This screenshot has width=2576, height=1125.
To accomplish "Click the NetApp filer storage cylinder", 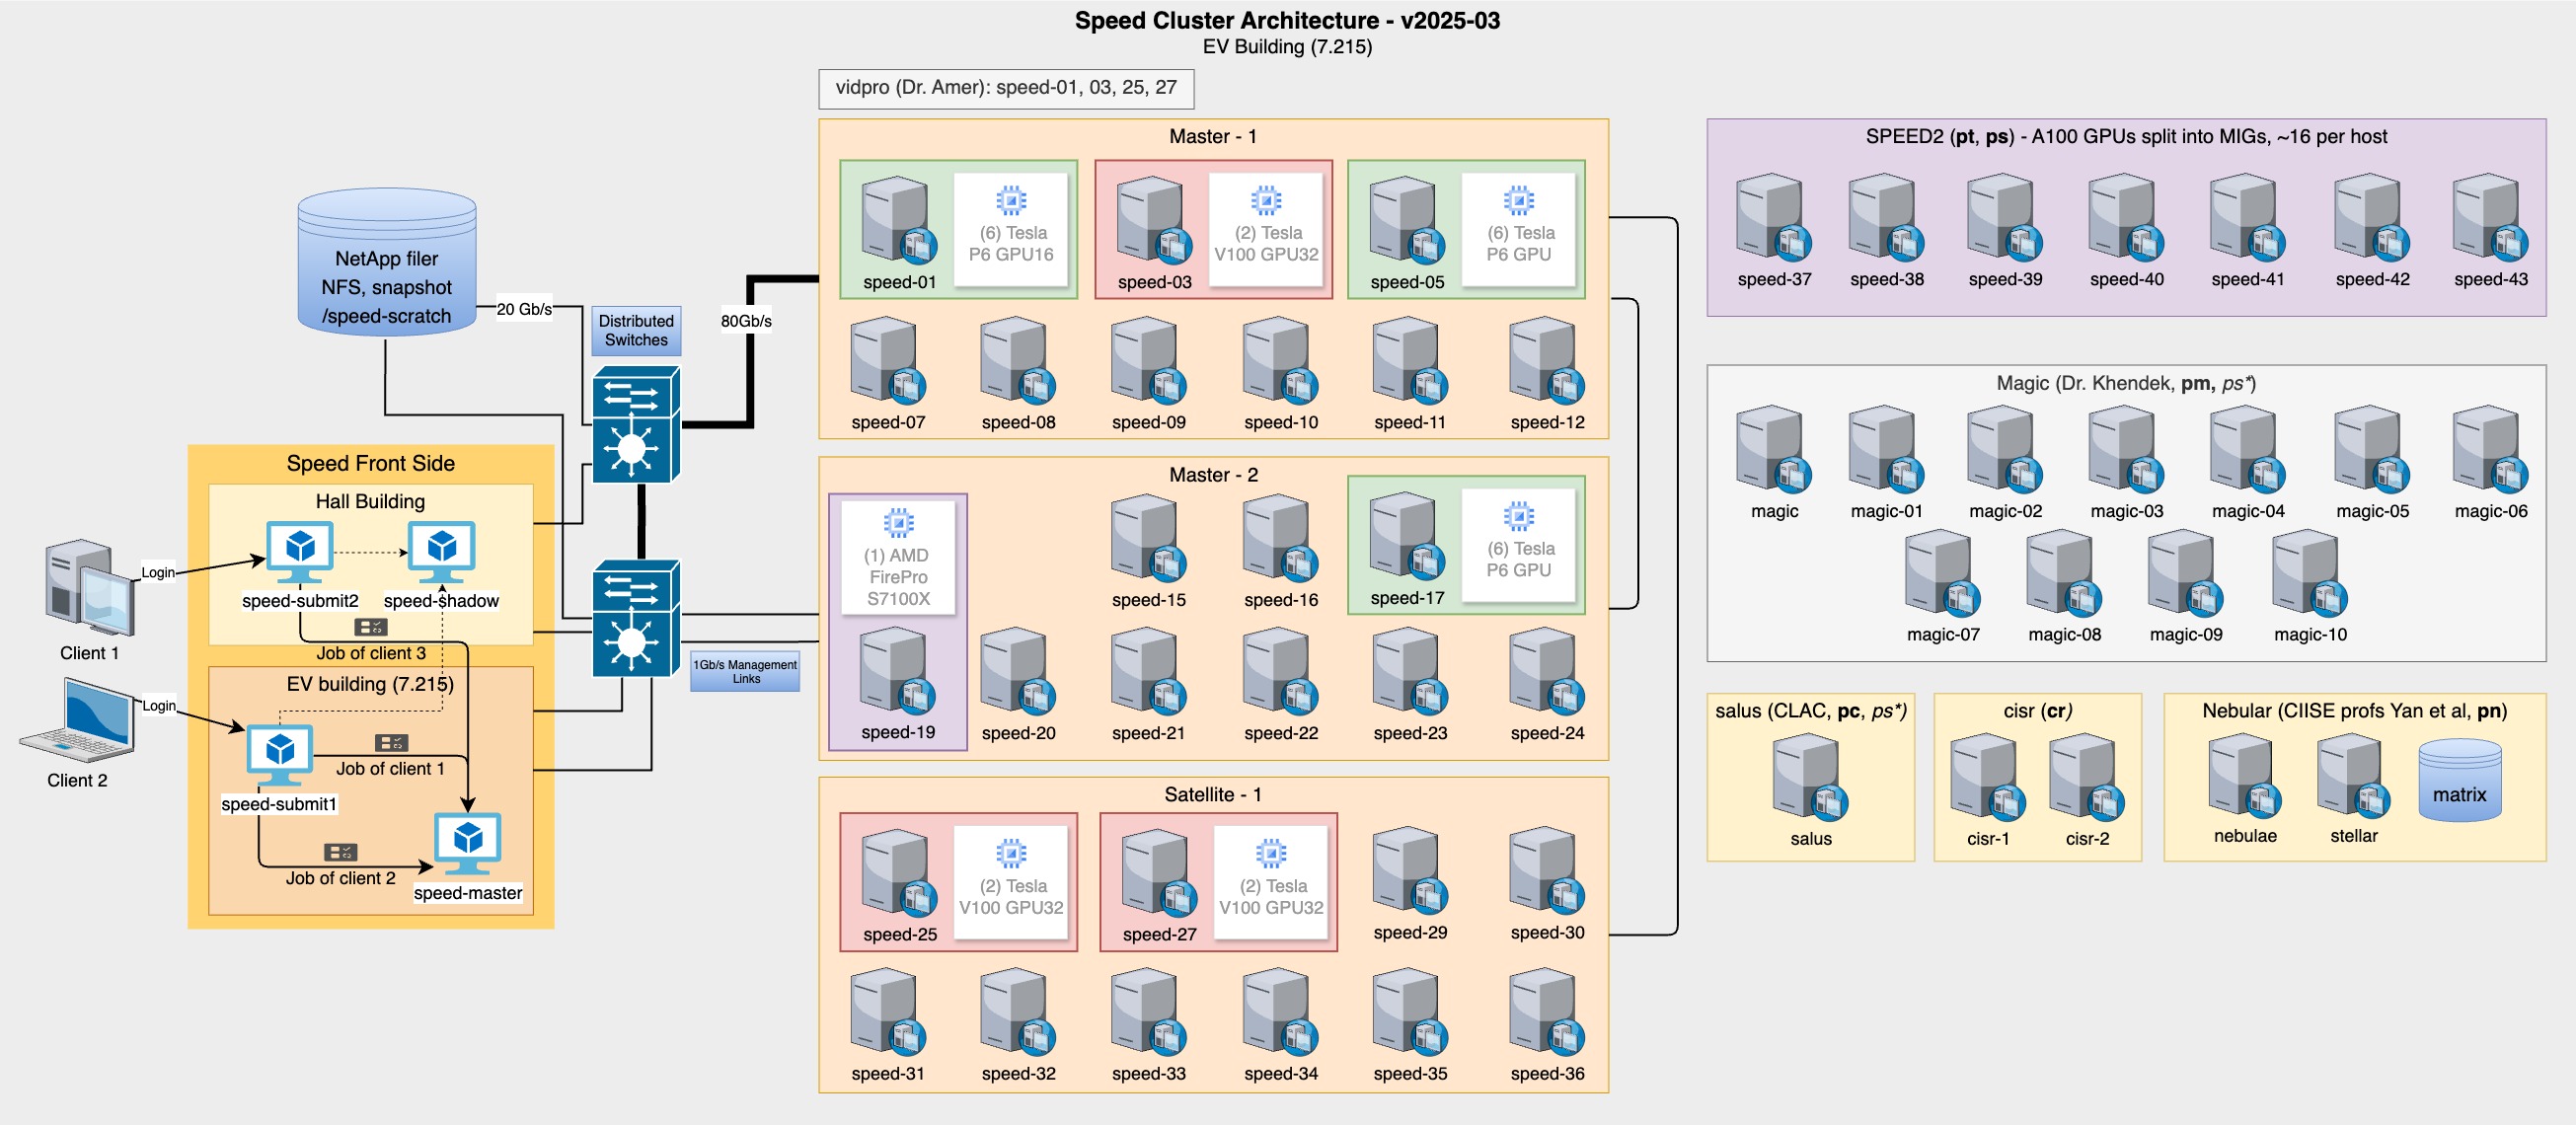I will (x=386, y=262).
